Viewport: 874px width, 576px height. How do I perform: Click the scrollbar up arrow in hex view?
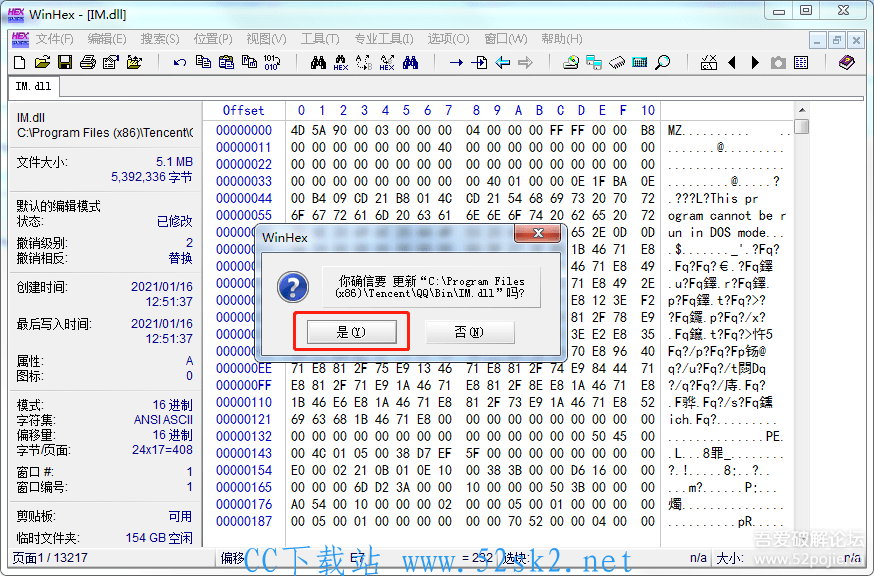(x=802, y=110)
